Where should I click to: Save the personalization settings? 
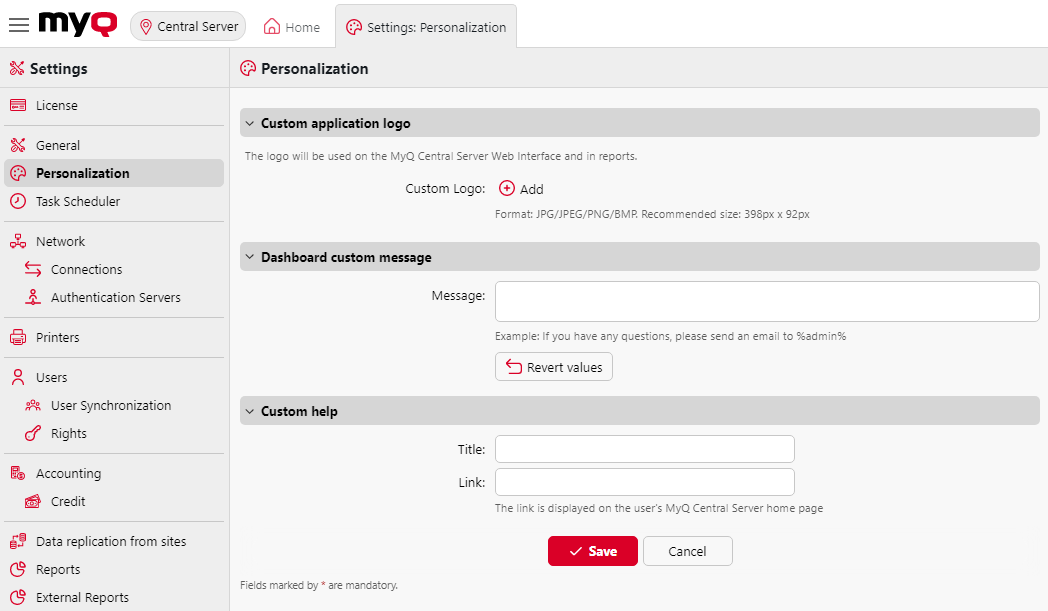592,550
